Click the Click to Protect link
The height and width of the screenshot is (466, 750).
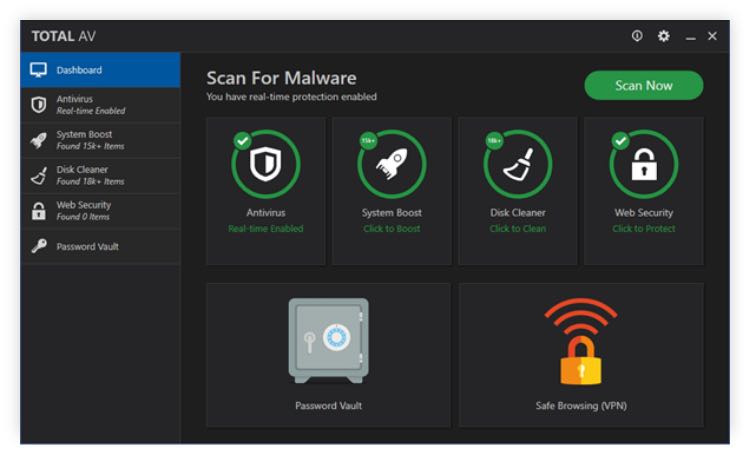click(644, 229)
